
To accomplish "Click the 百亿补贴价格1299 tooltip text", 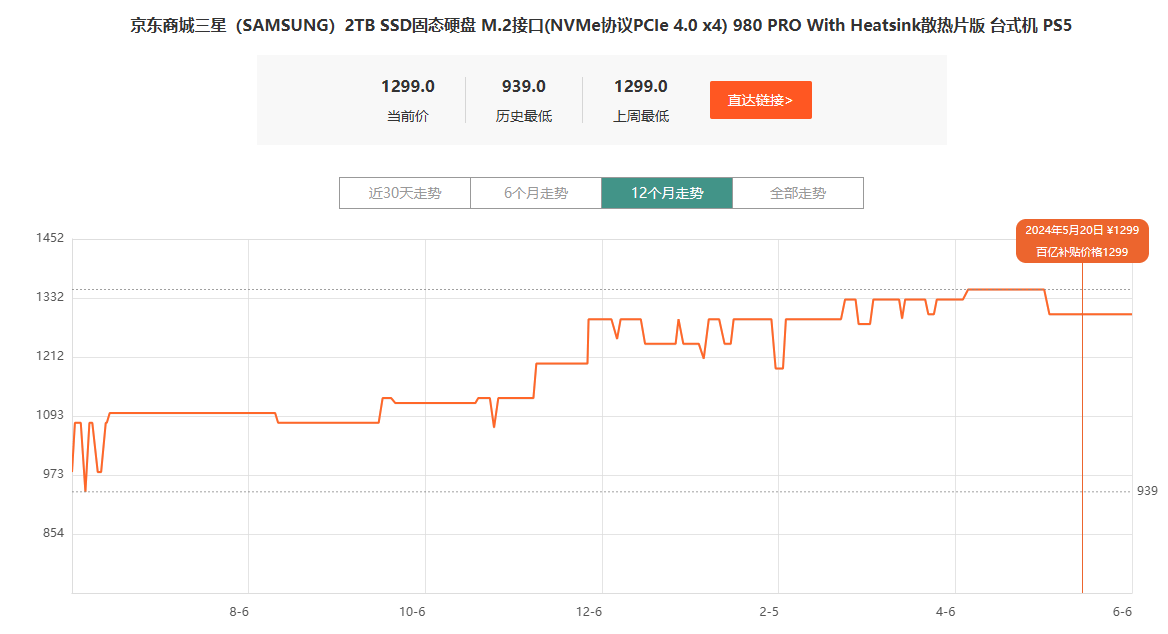I will pyautogui.click(x=1081, y=251).
